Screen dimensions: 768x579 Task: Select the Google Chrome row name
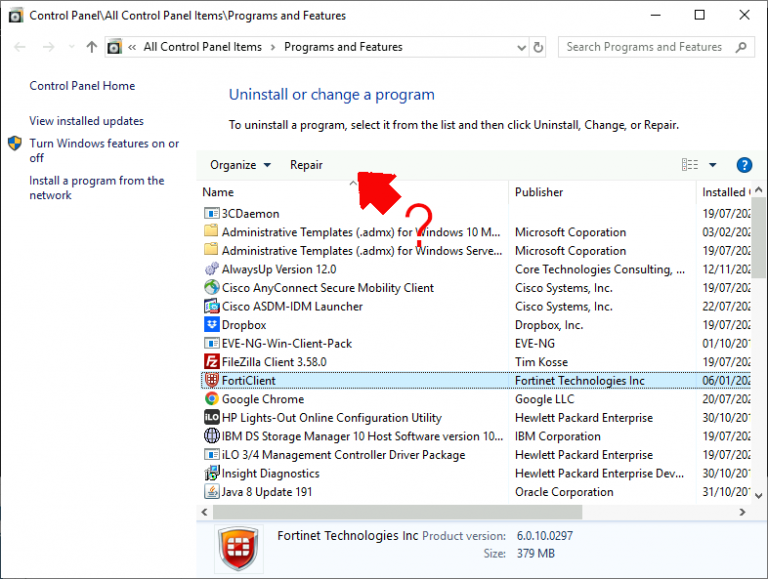263,399
